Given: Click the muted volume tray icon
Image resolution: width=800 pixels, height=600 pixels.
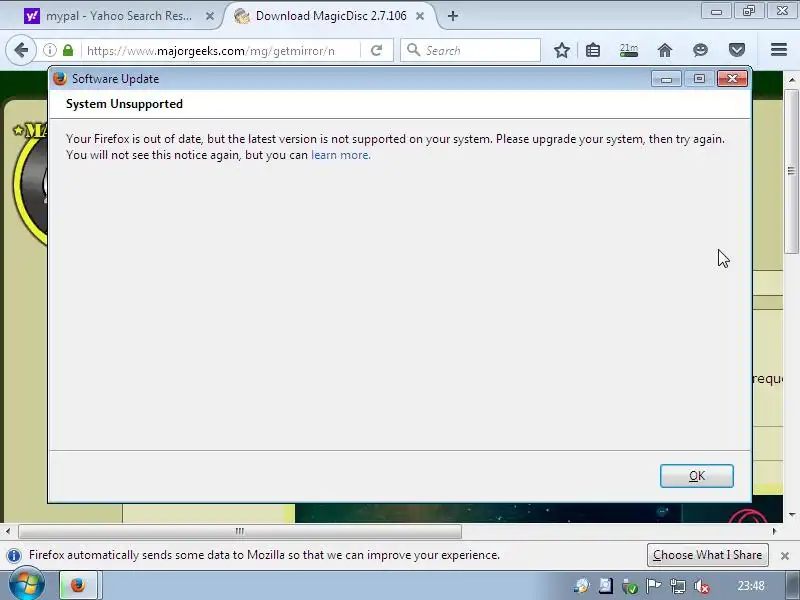Looking at the screenshot, I should [702, 586].
